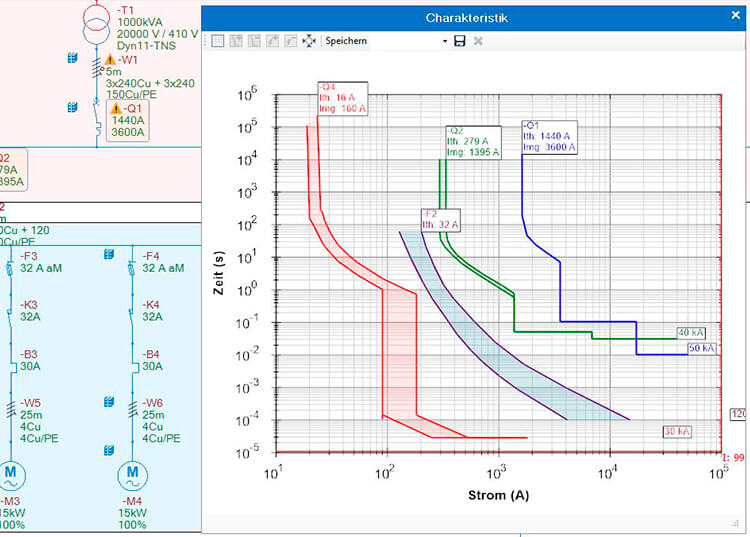750x537 pixels.
Task: Click the blue info icon next to -F4 fuse
Action: 109,254
